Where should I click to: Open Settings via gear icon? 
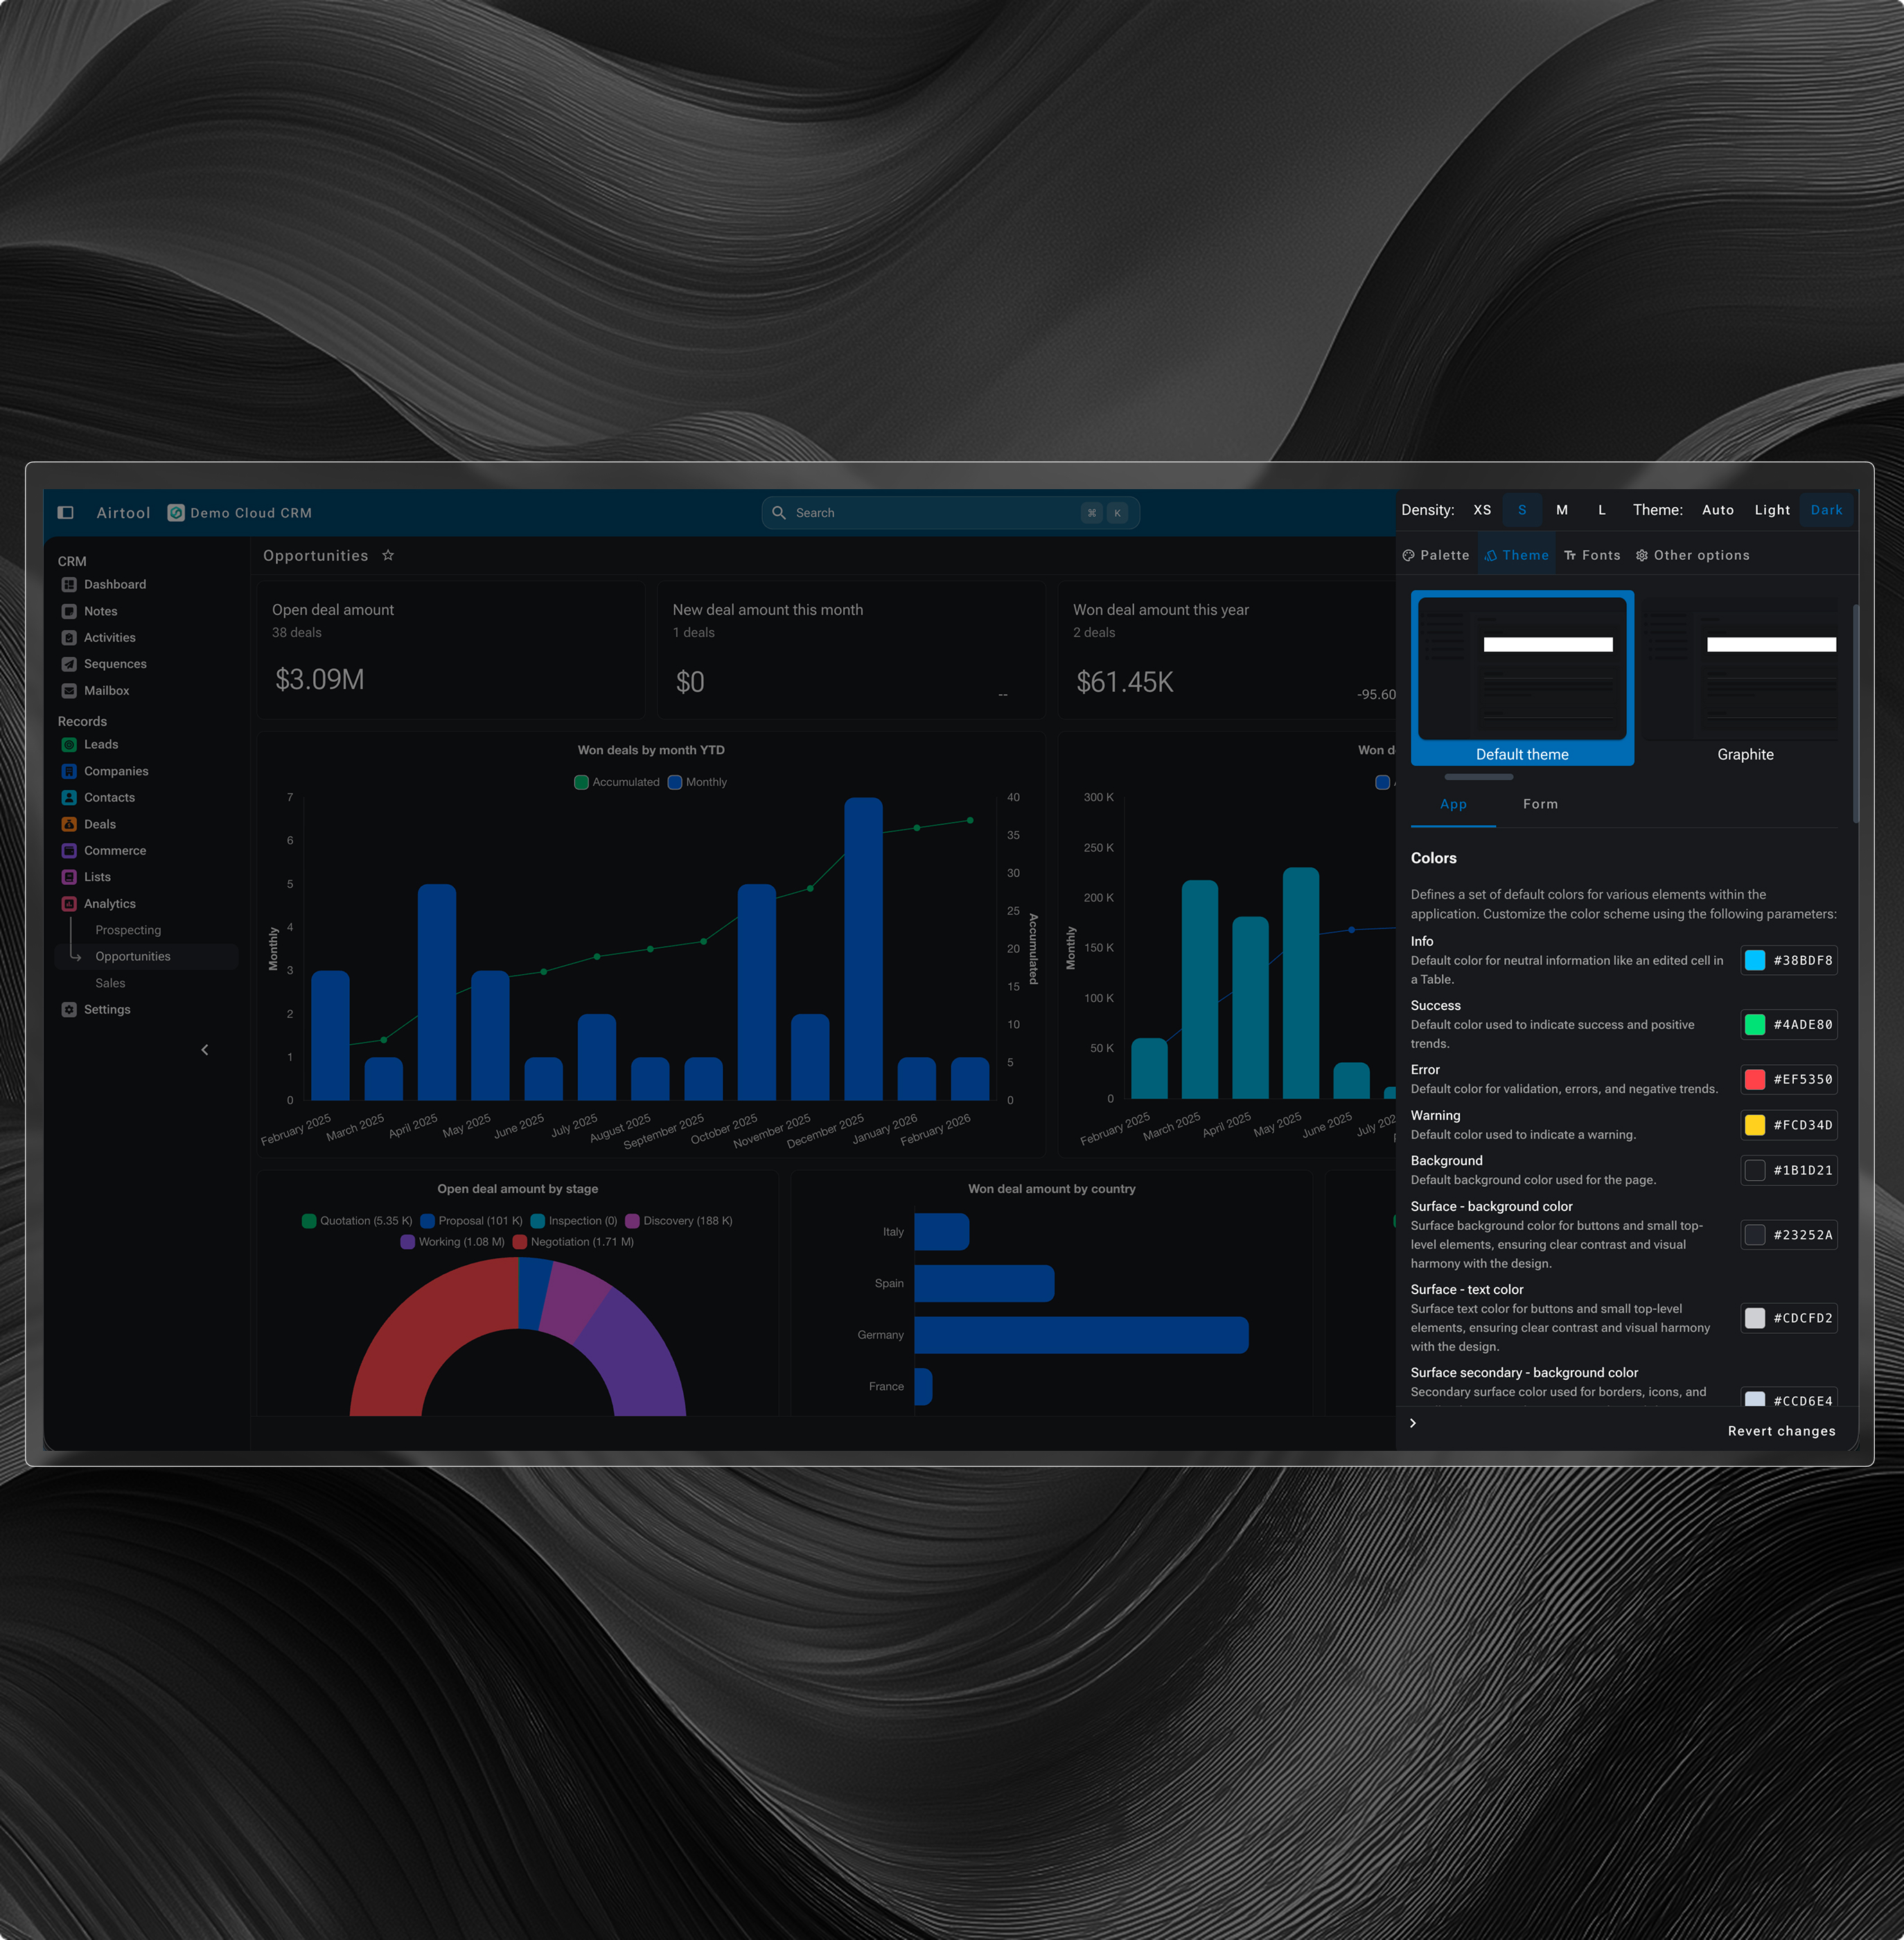[69, 1010]
